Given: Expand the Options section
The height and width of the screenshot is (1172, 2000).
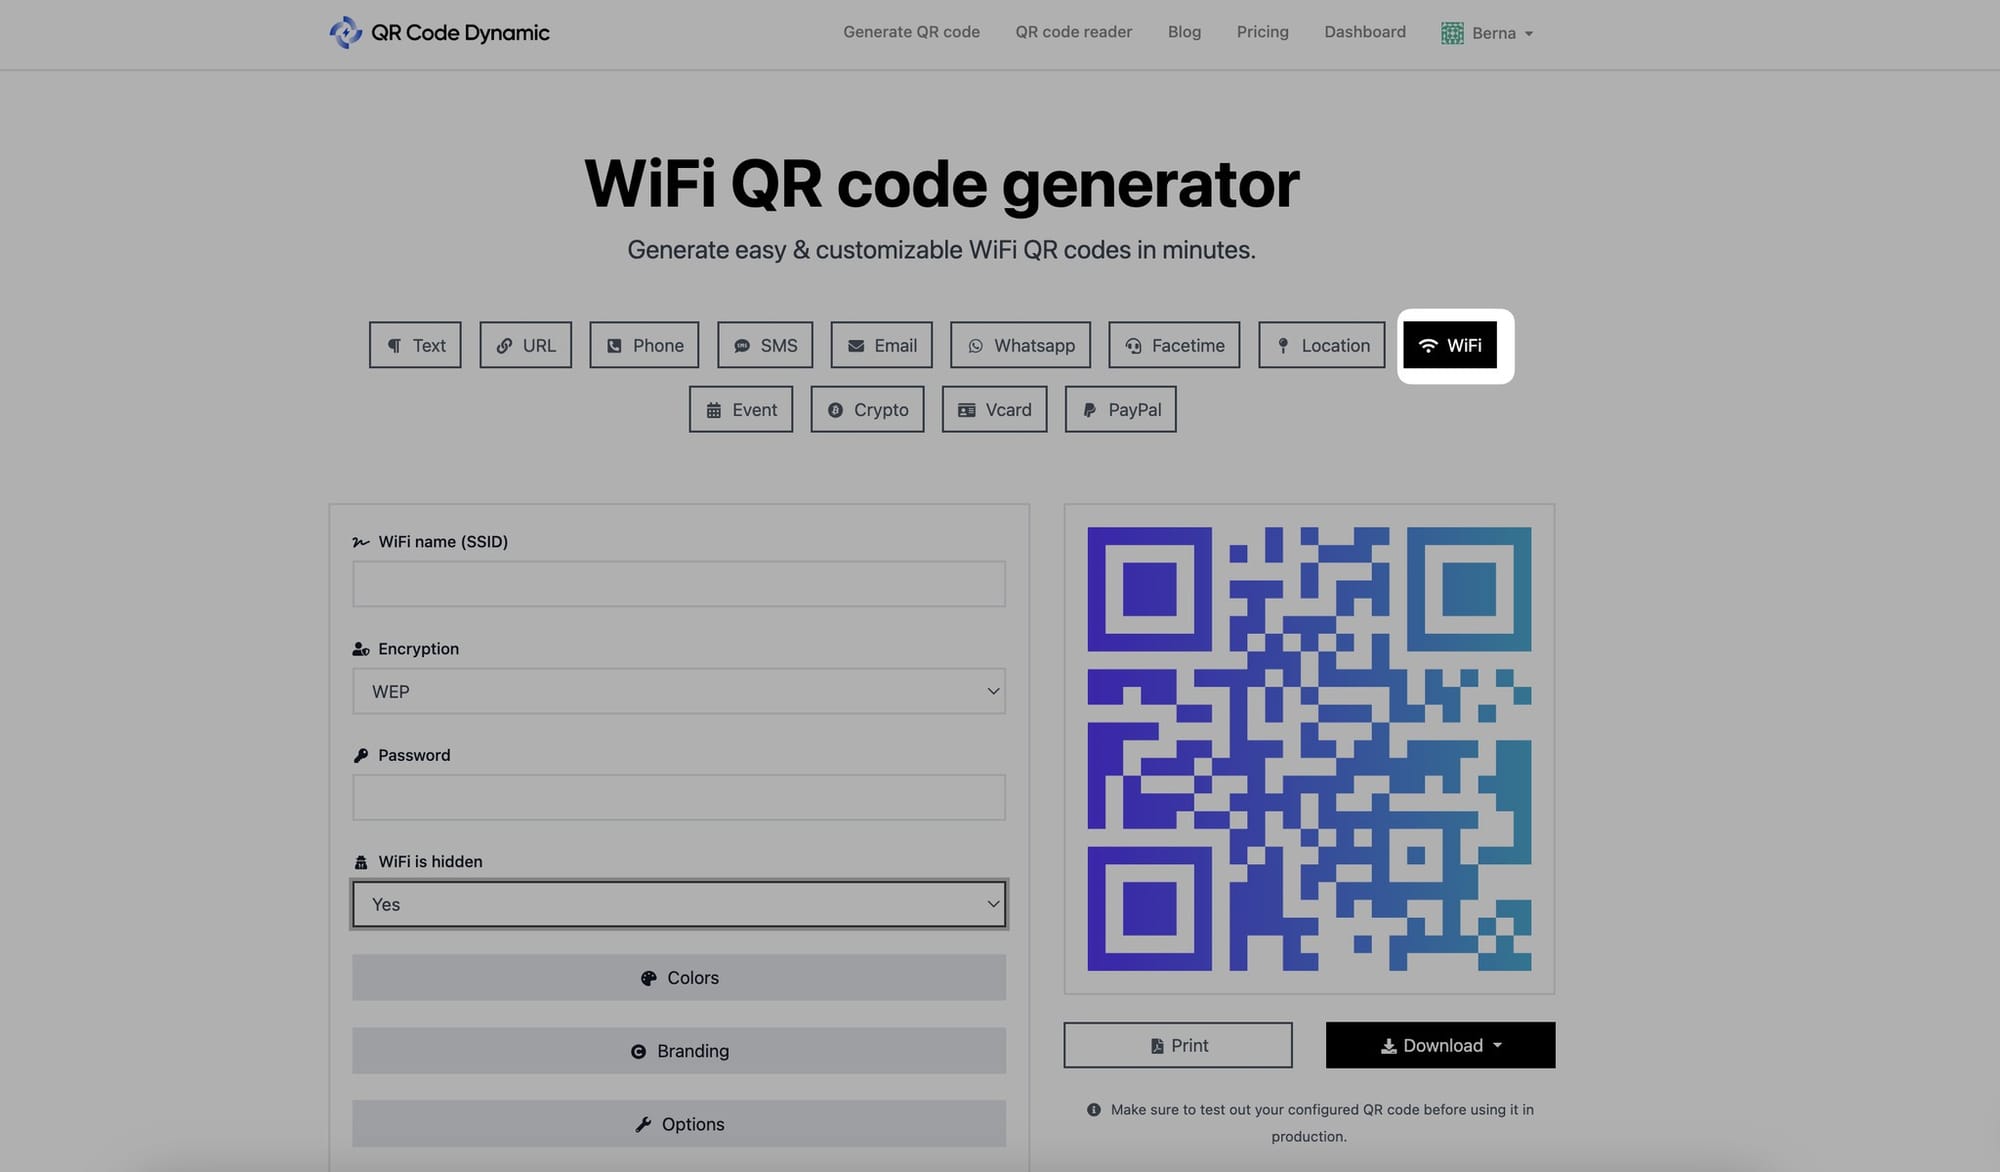Looking at the screenshot, I should (x=679, y=1123).
